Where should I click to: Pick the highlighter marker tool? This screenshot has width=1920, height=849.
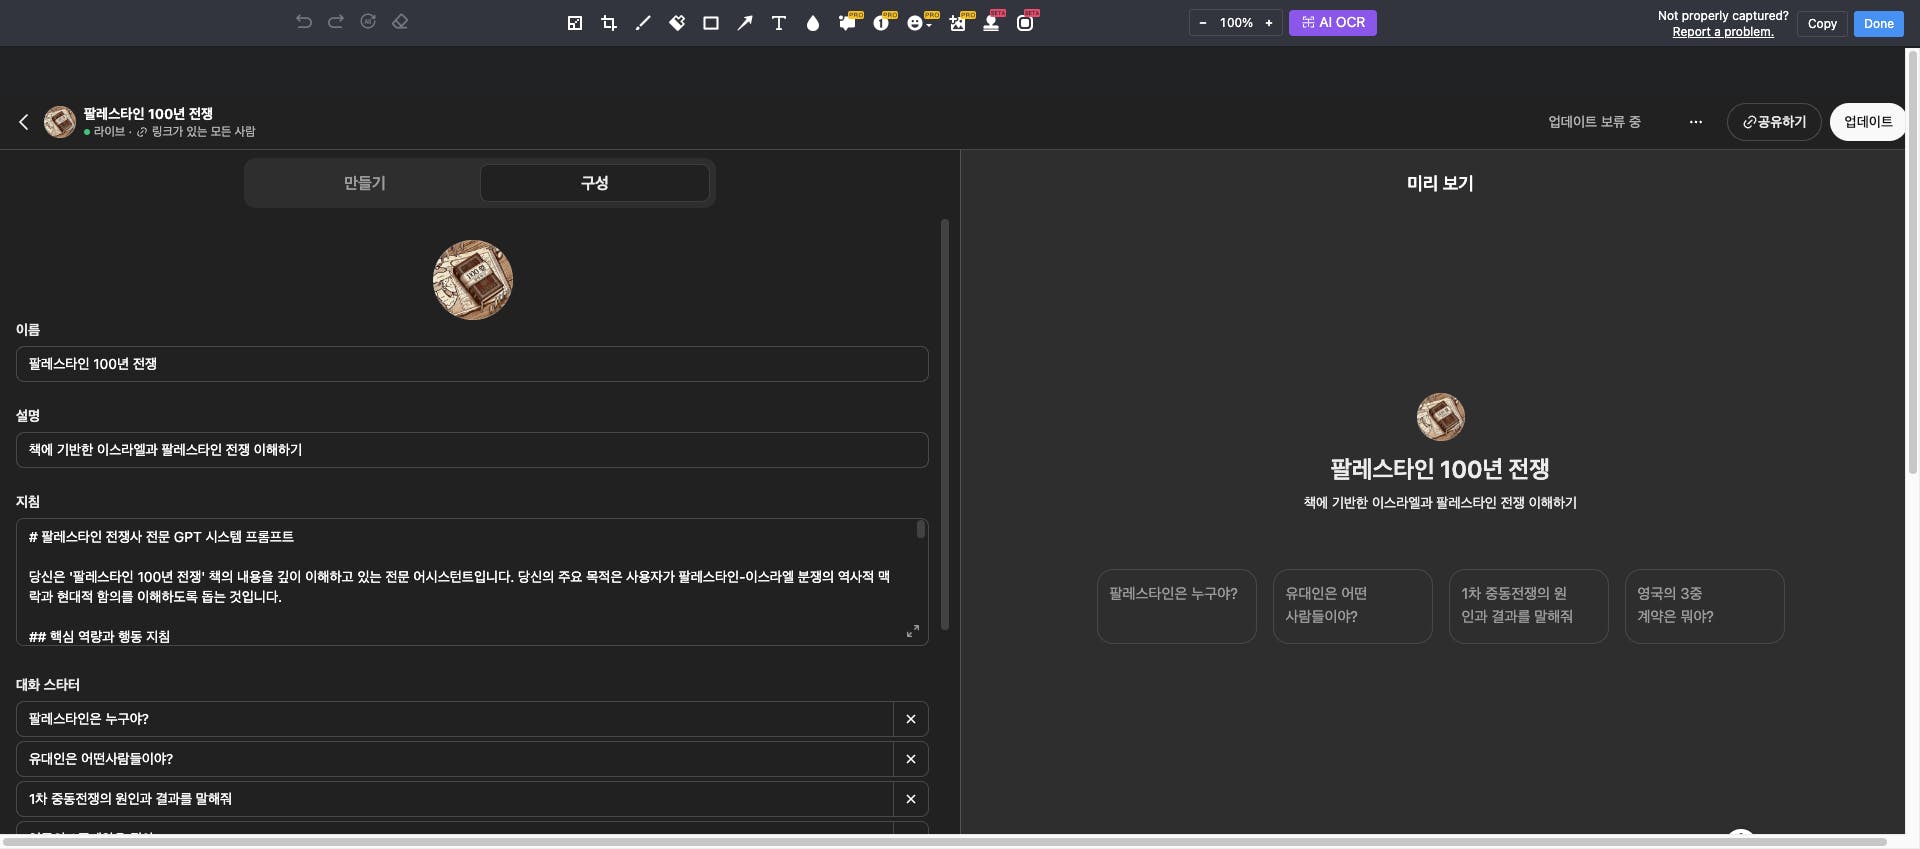pyautogui.click(x=677, y=23)
